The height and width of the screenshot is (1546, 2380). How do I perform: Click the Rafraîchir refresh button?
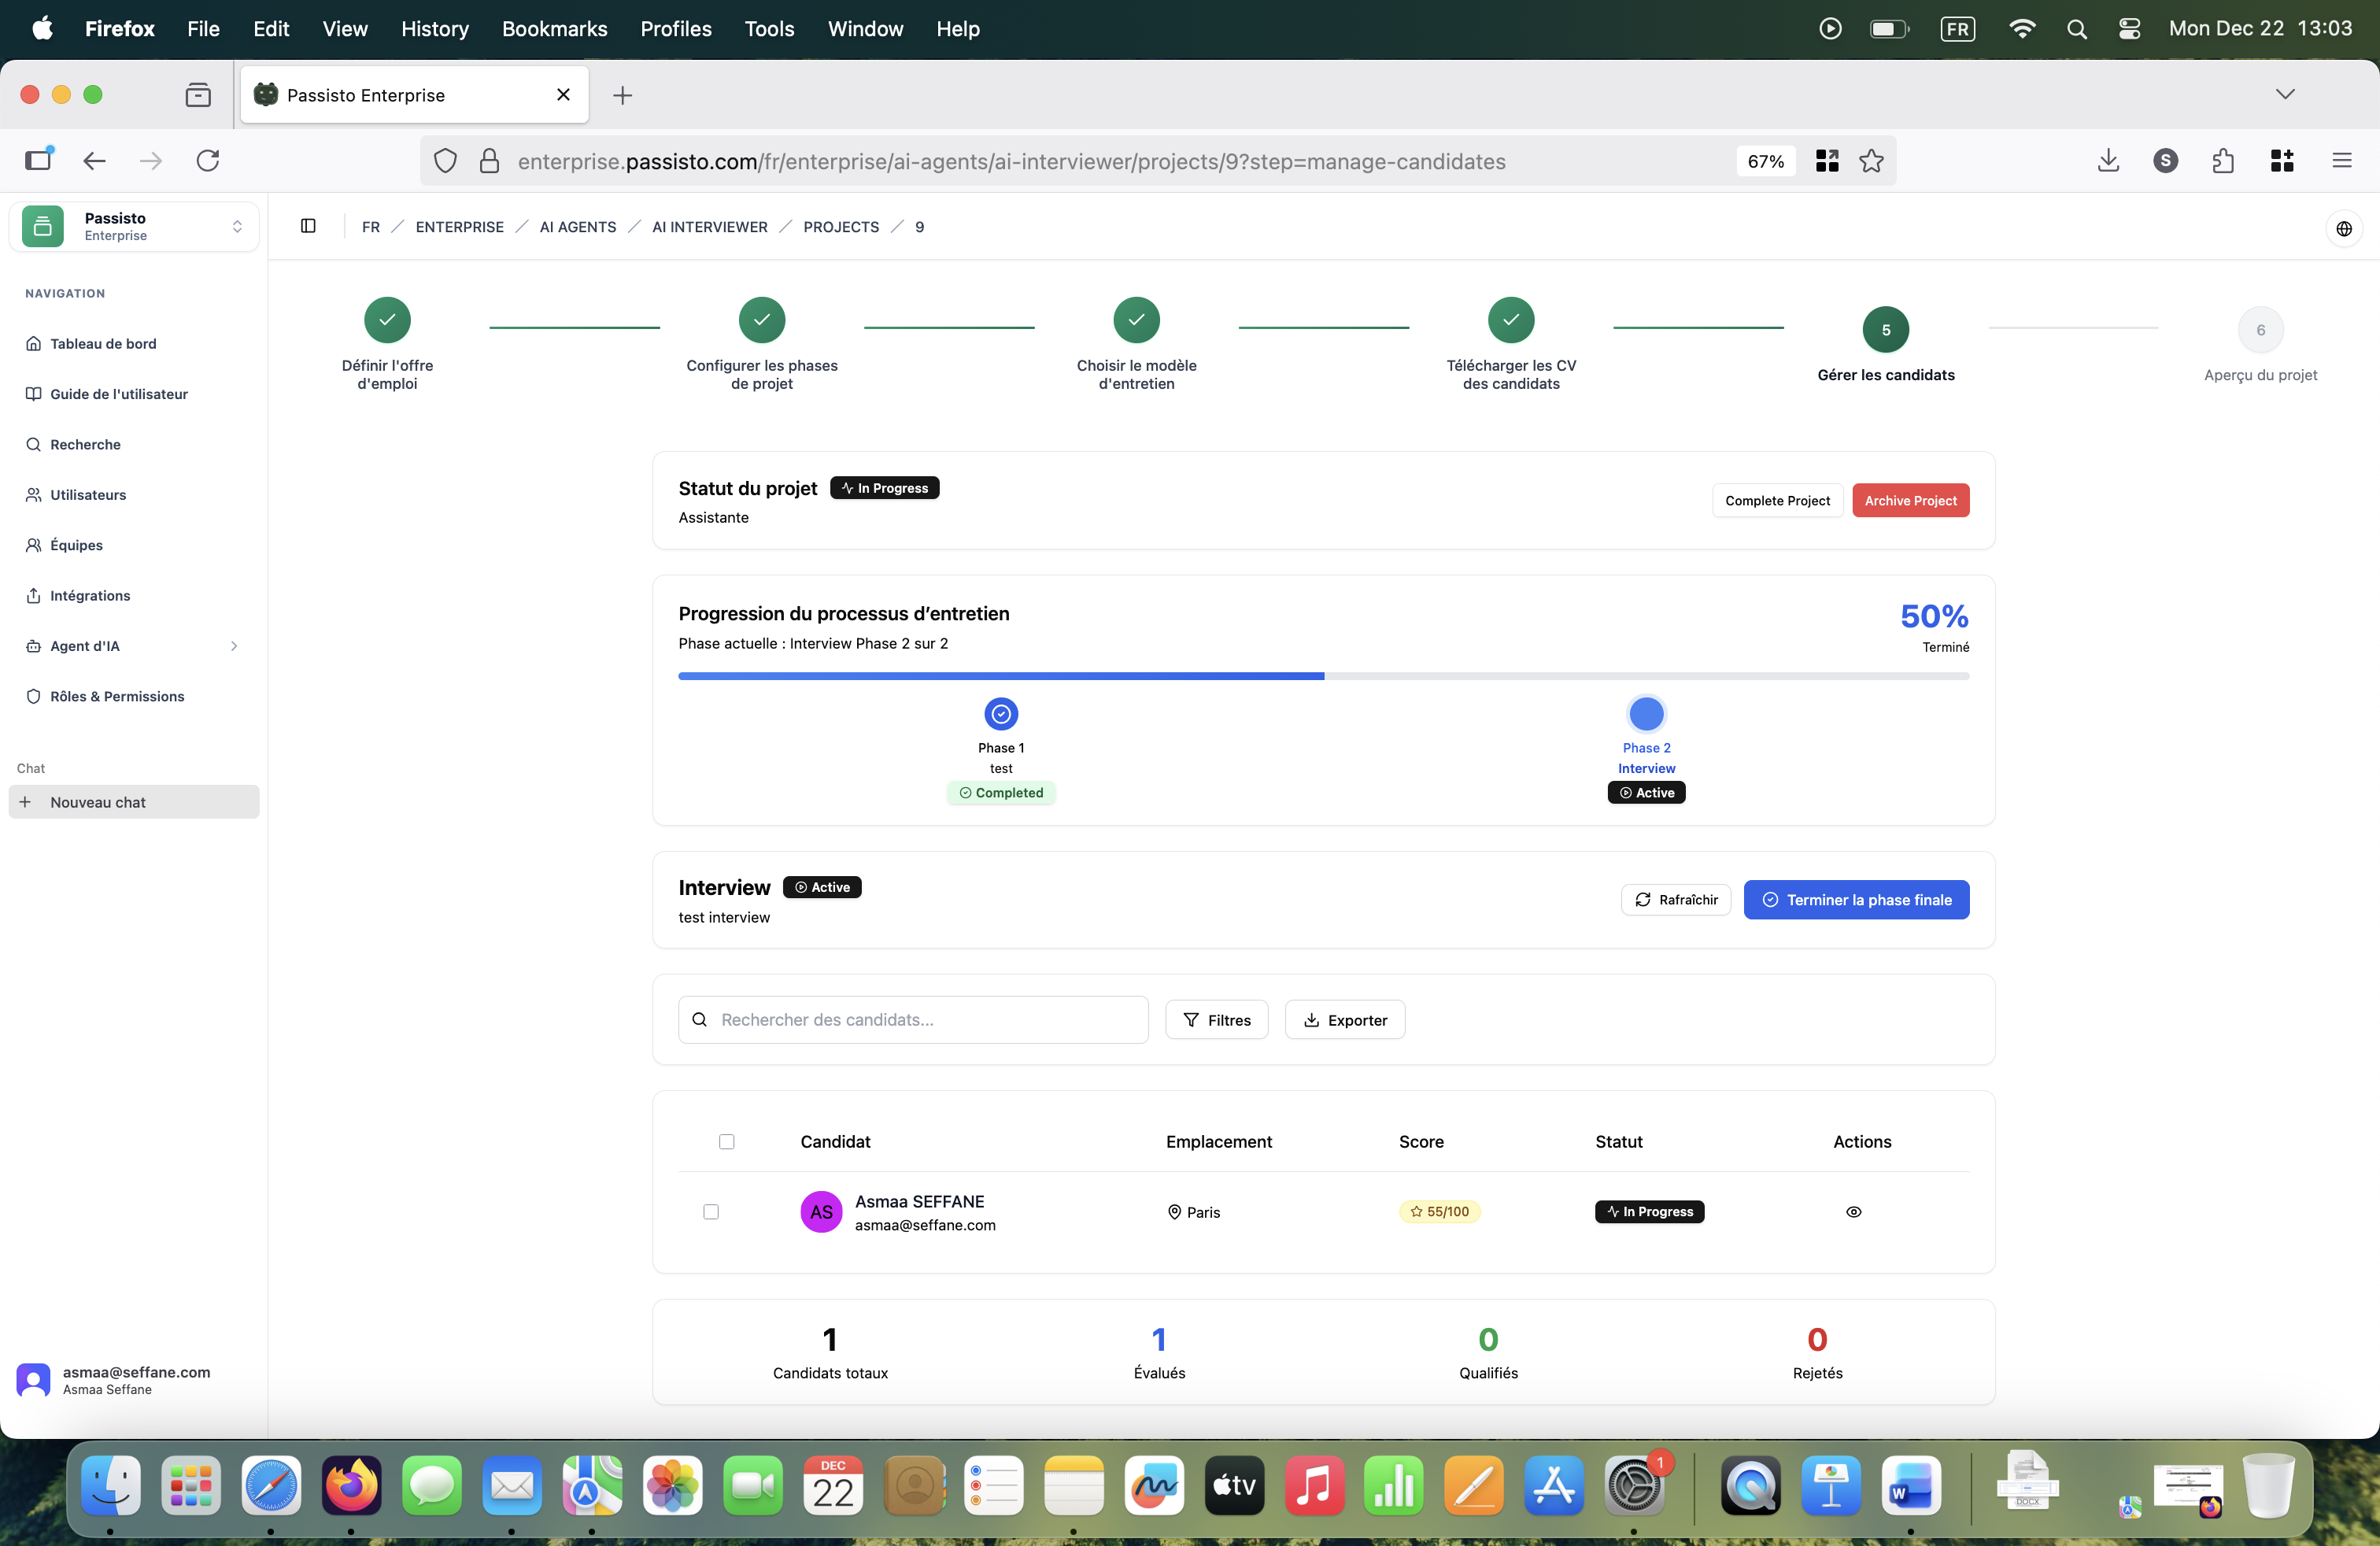point(1675,900)
